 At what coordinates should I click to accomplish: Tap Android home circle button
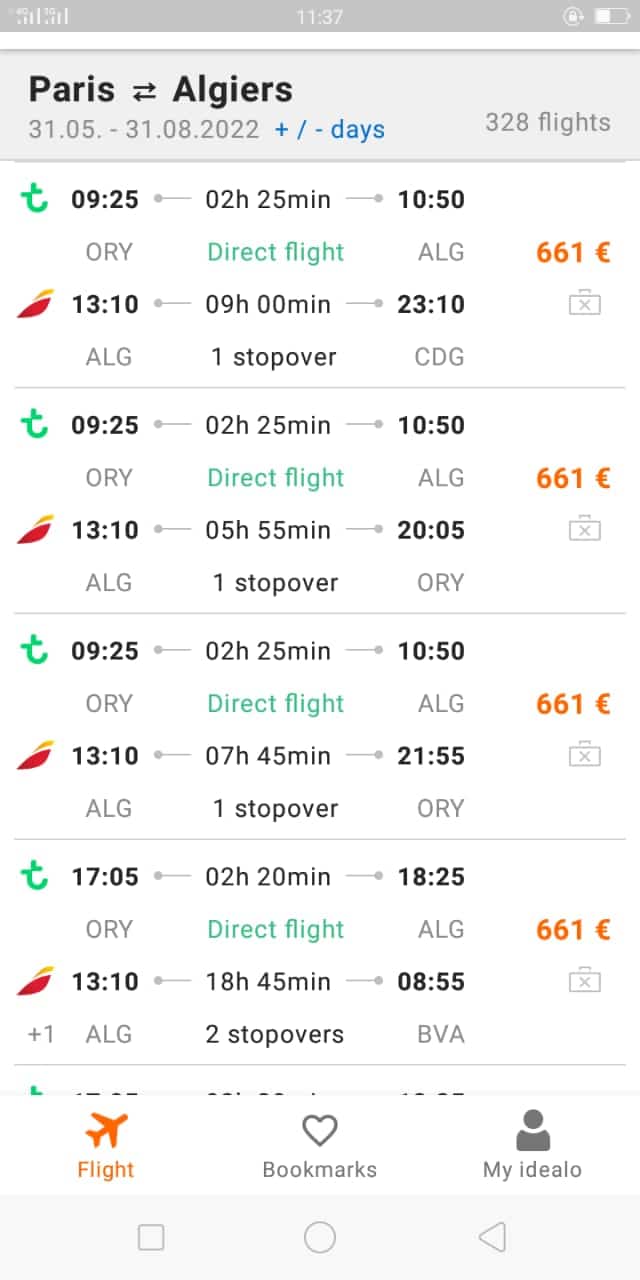point(320,1237)
